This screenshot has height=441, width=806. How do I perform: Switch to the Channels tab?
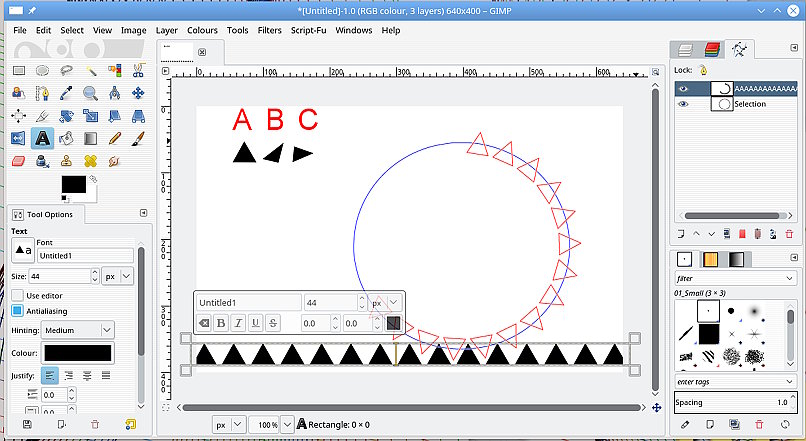(712, 50)
